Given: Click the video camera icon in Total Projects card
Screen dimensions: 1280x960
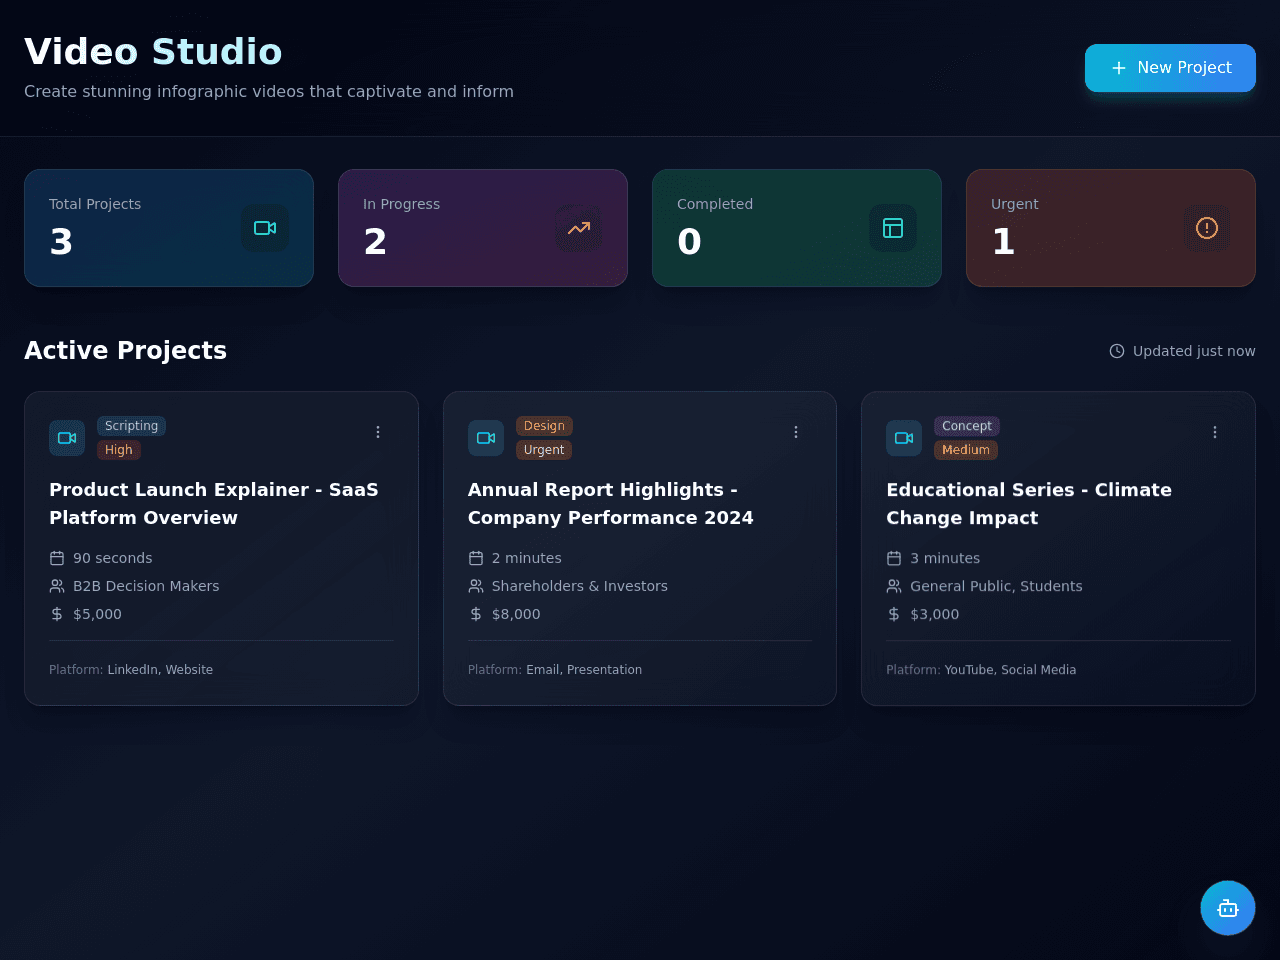Looking at the screenshot, I should (x=265, y=228).
